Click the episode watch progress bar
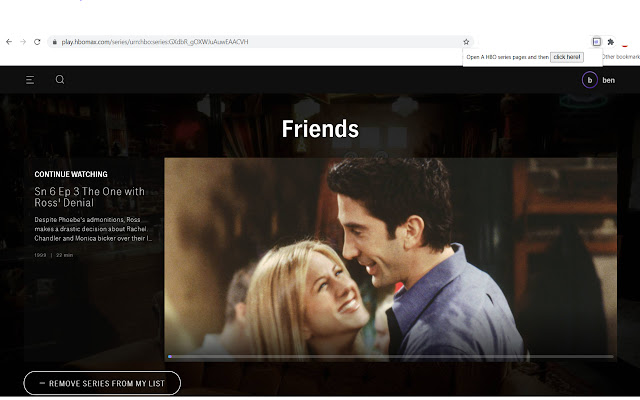The height and width of the screenshot is (400, 640). coord(390,357)
